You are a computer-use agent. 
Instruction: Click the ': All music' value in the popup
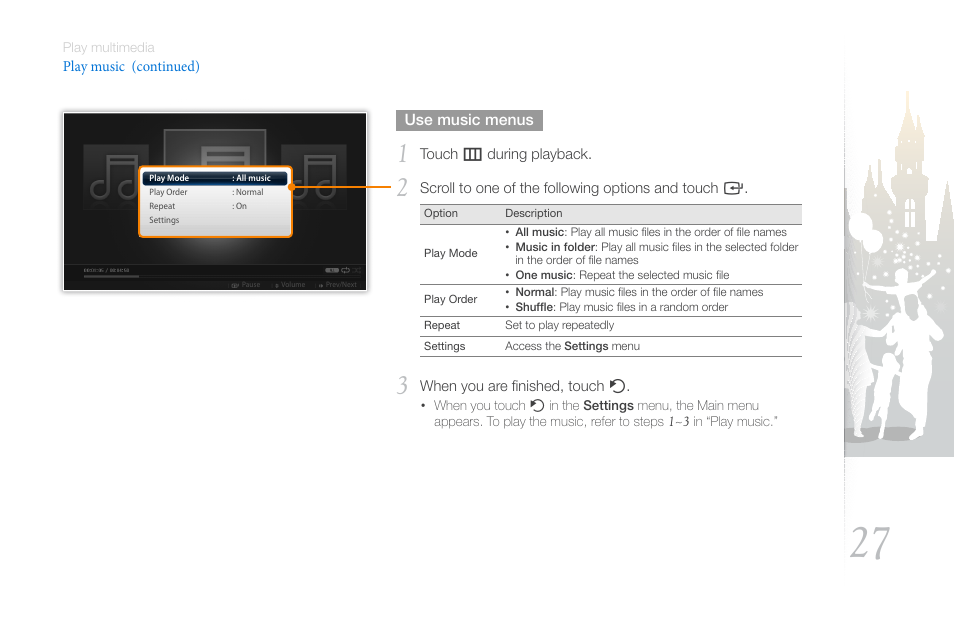pyautogui.click(x=251, y=178)
